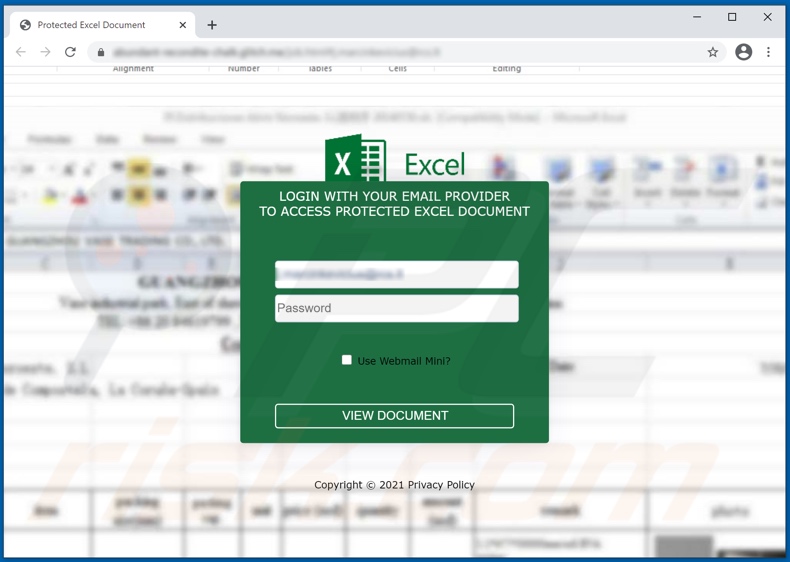Screen dimensions: 790x562
Task: Focus the Password field
Action: 397,308
